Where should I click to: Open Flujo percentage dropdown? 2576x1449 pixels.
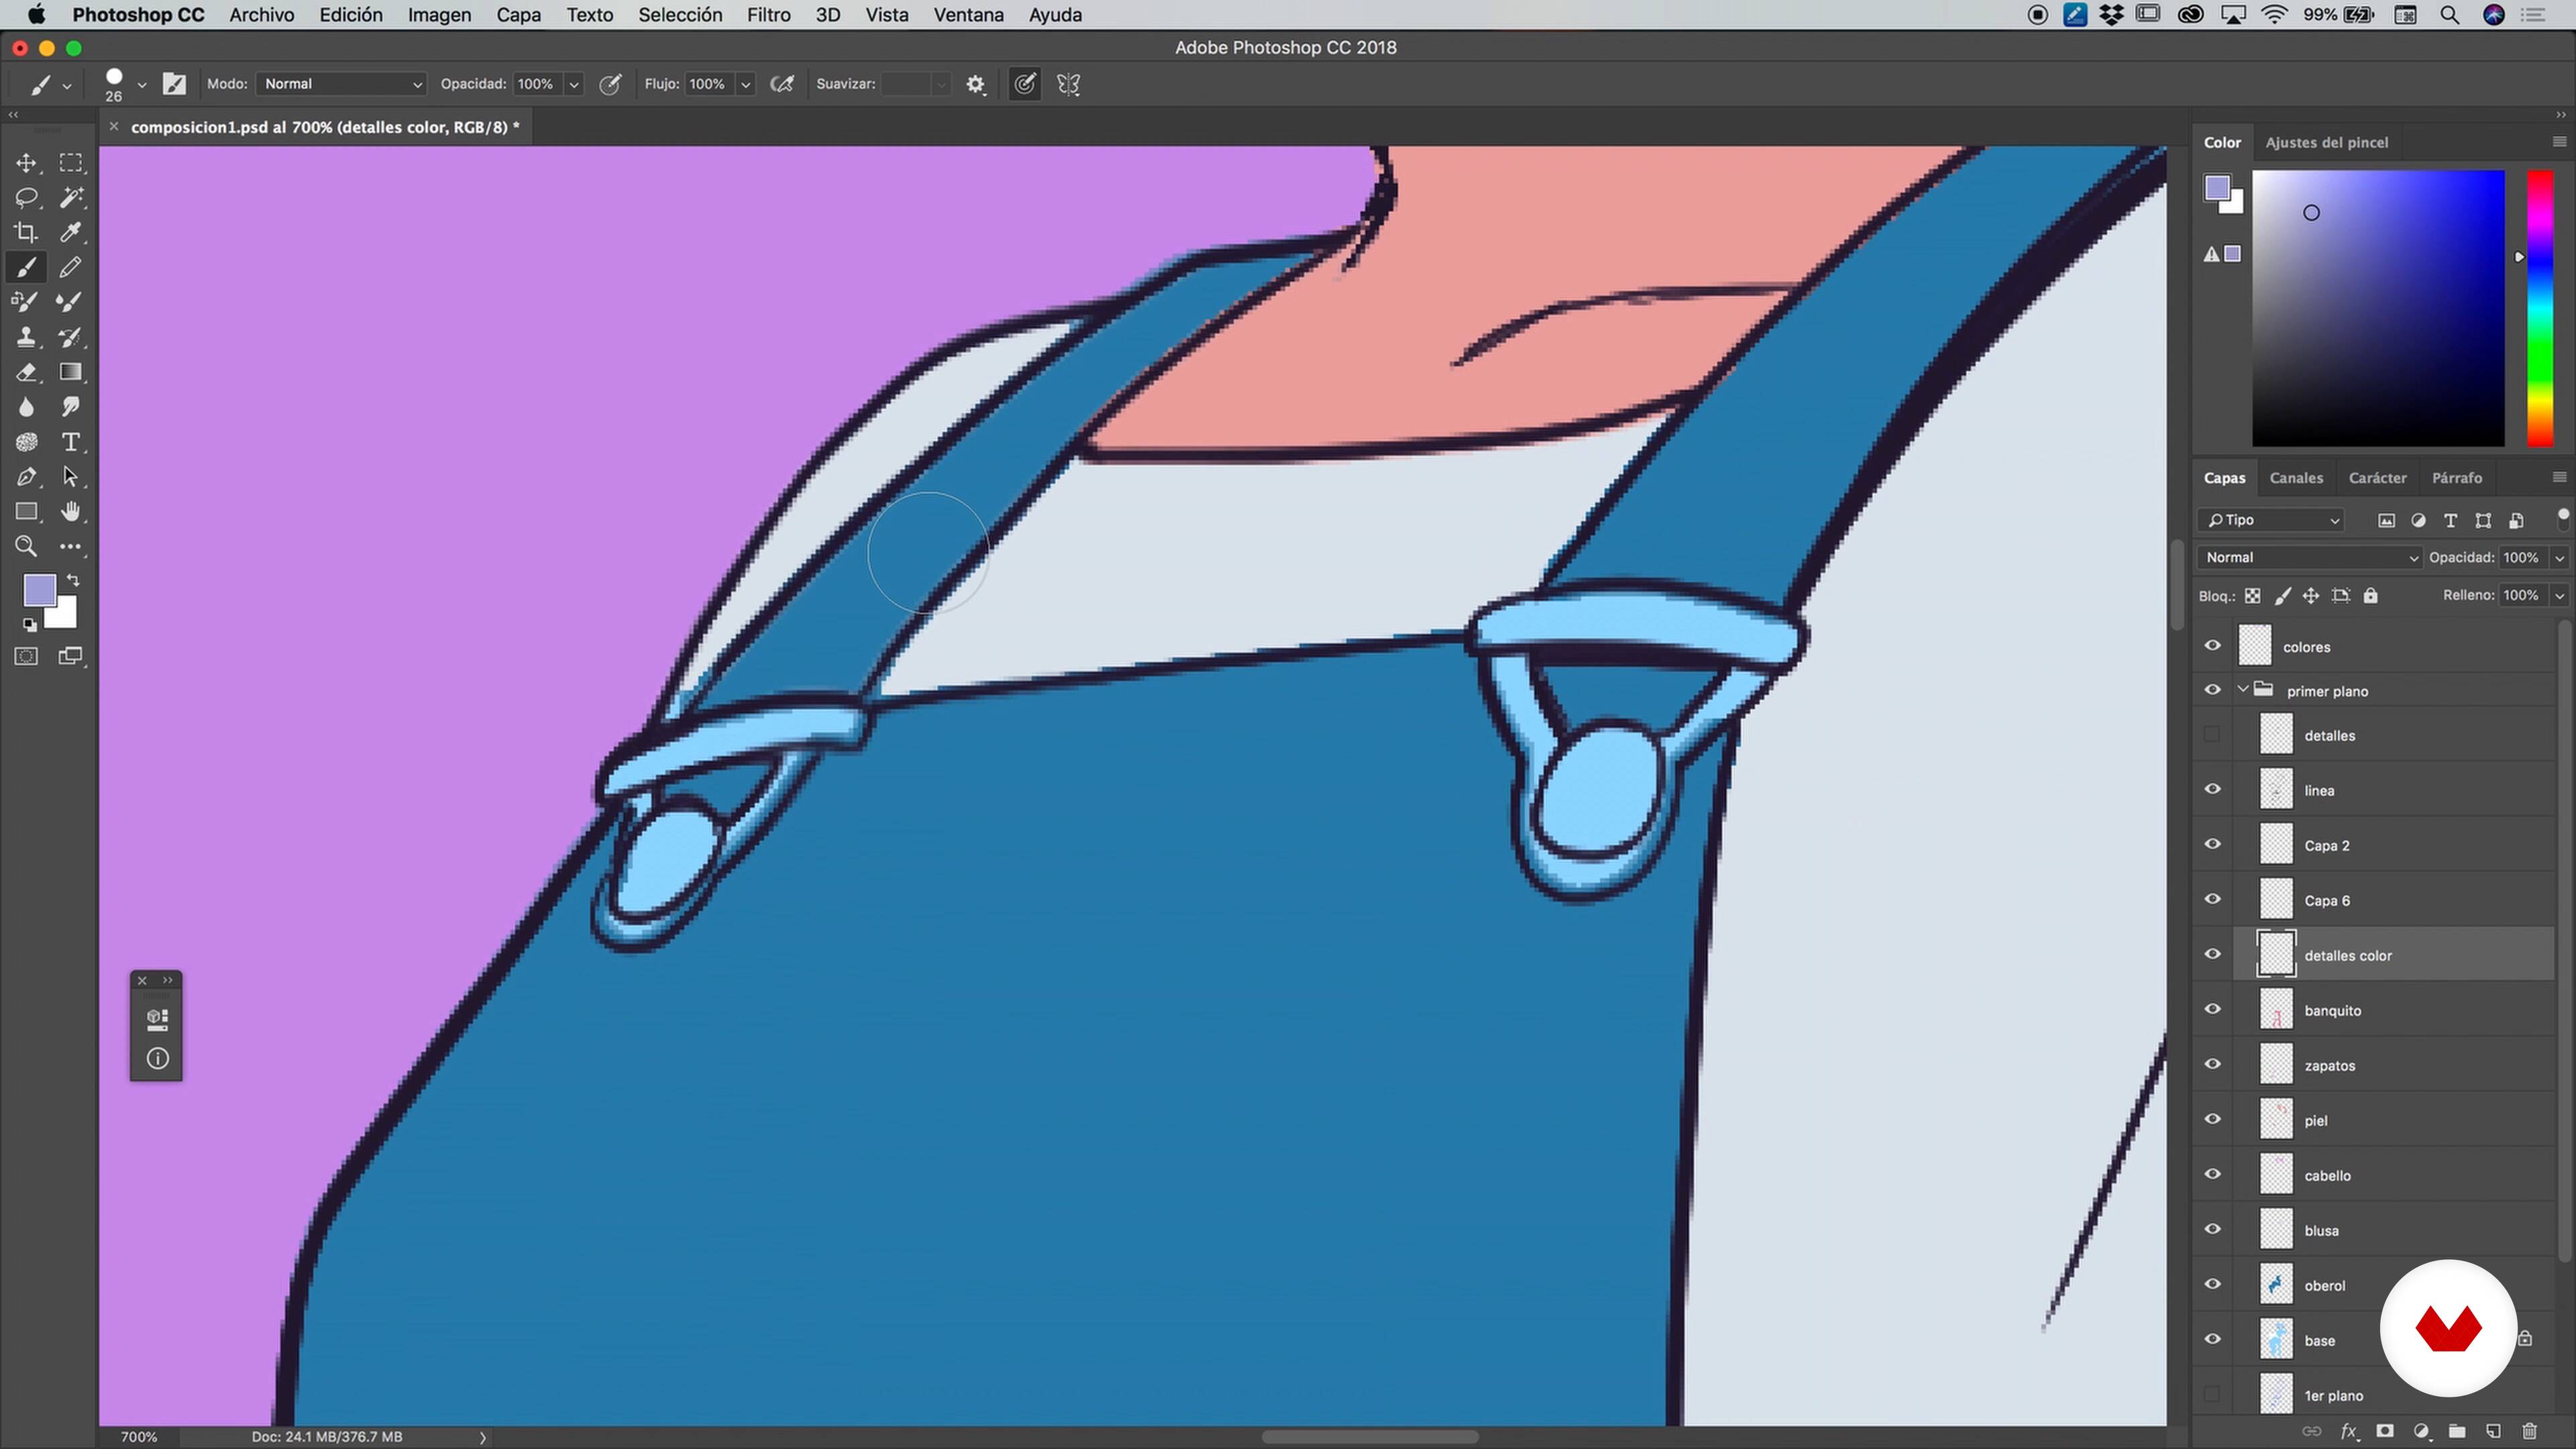pos(745,85)
